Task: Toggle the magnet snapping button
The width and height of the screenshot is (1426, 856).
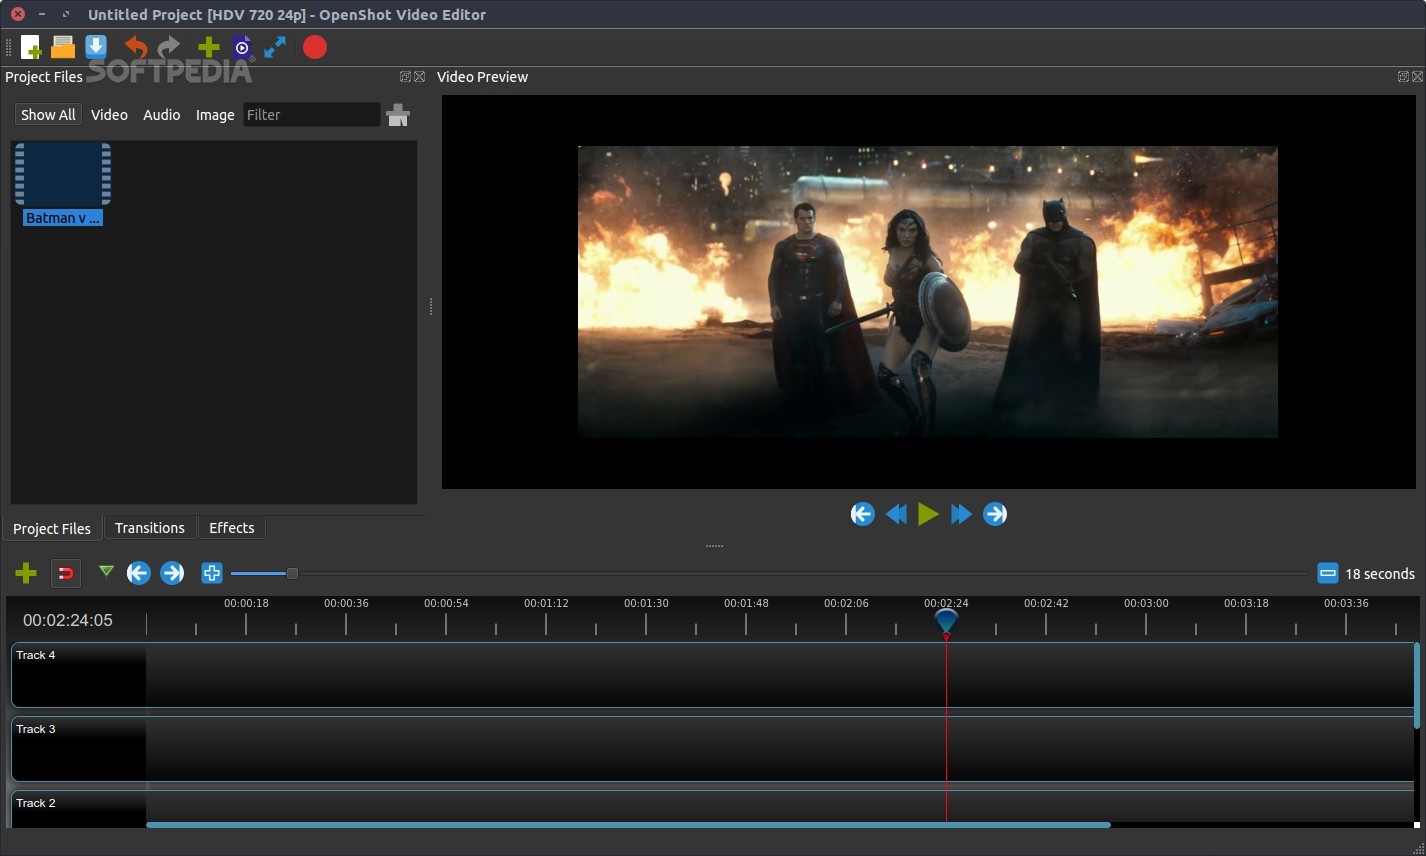Action: pyautogui.click(x=65, y=573)
